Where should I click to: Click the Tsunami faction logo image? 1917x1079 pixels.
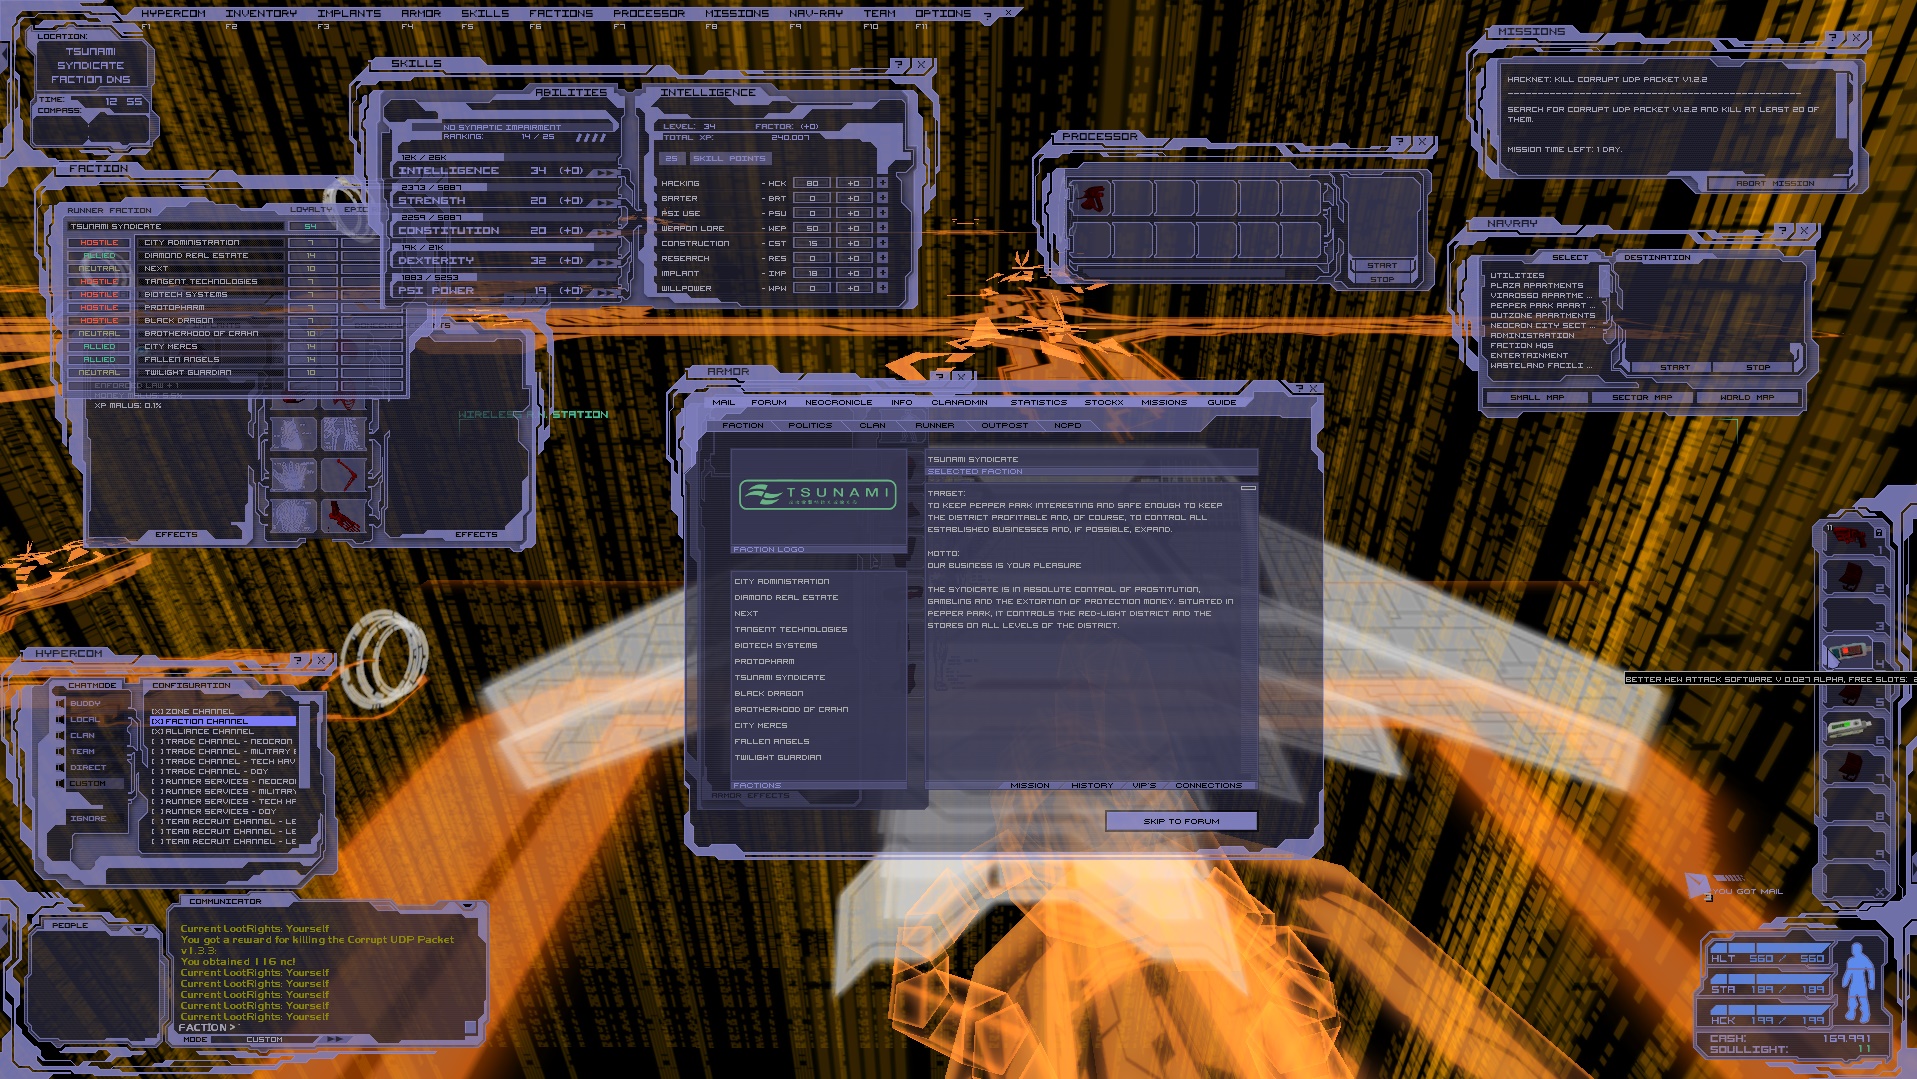[818, 496]
